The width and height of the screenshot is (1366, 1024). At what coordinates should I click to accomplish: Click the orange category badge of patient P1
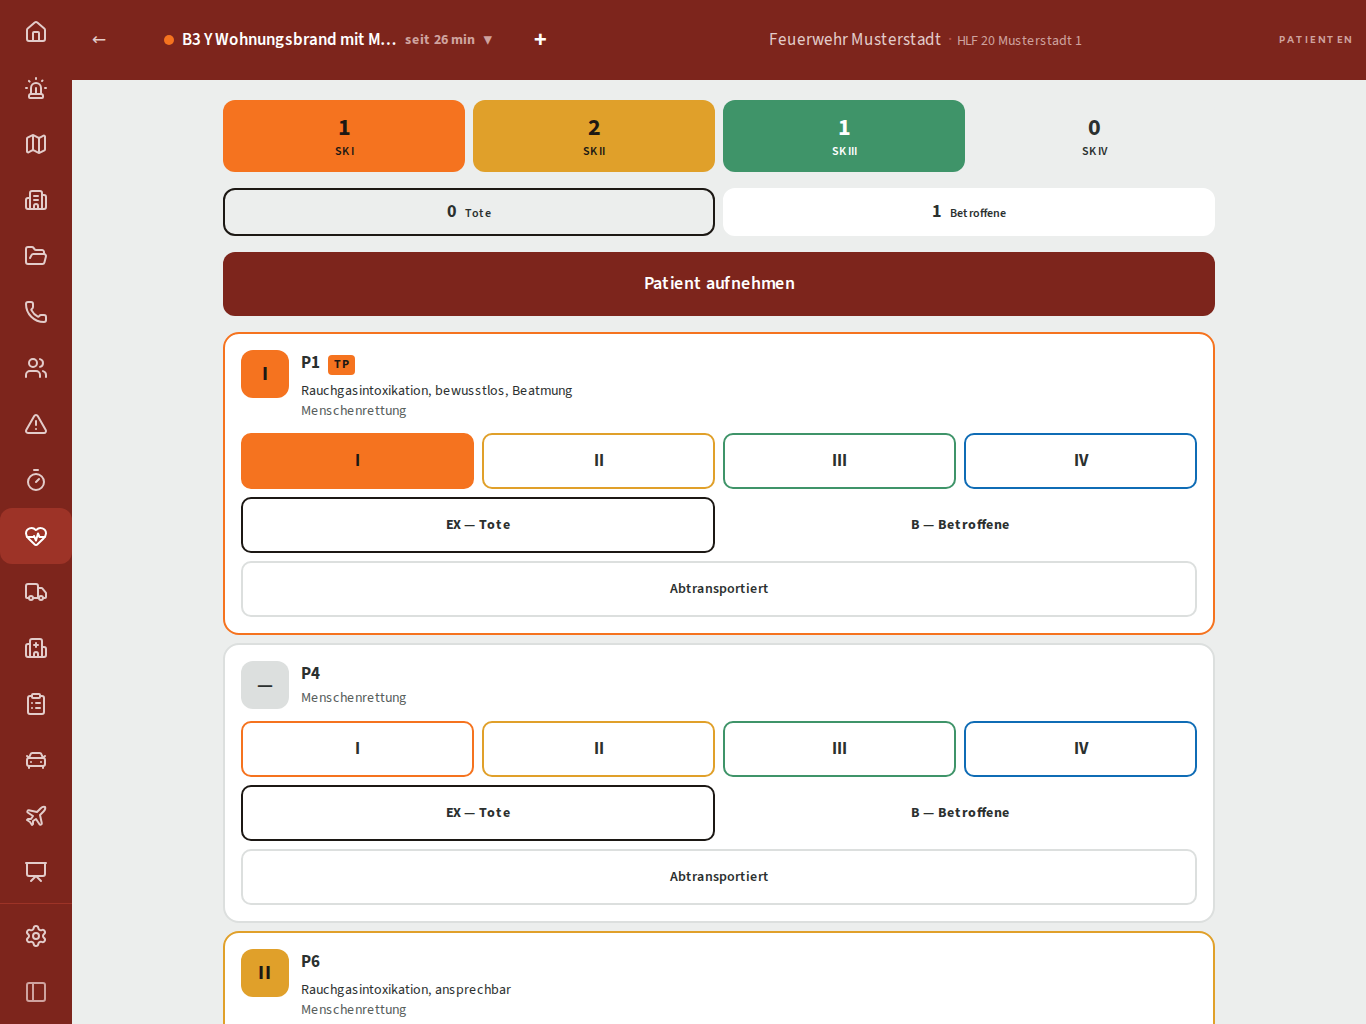click(x=265, y=374)
